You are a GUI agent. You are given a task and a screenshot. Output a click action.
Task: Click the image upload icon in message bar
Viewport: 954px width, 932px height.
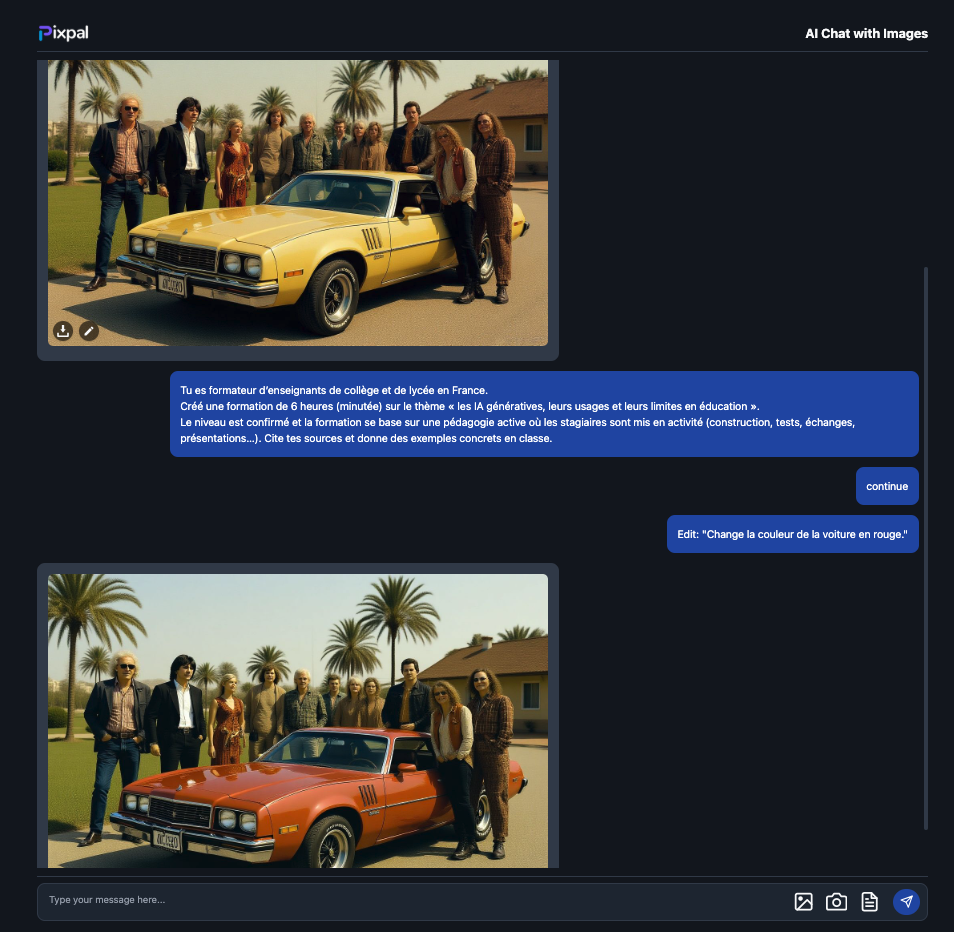pyautogui.click(x=803, y=902)
